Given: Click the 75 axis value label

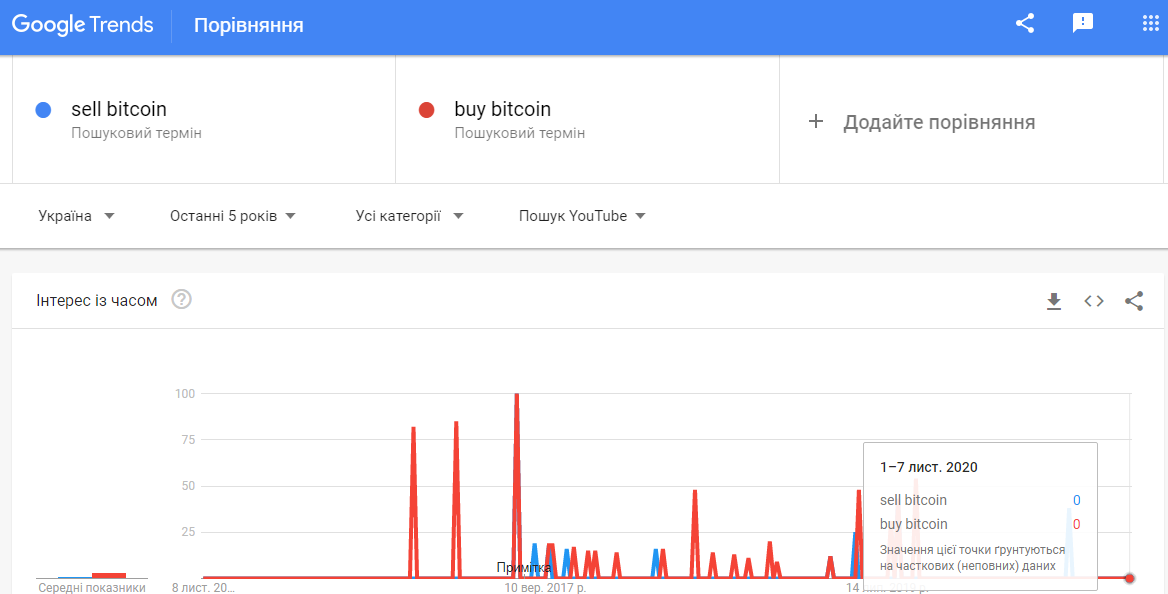Looking at the screenshot, I should tap(188, 440).
